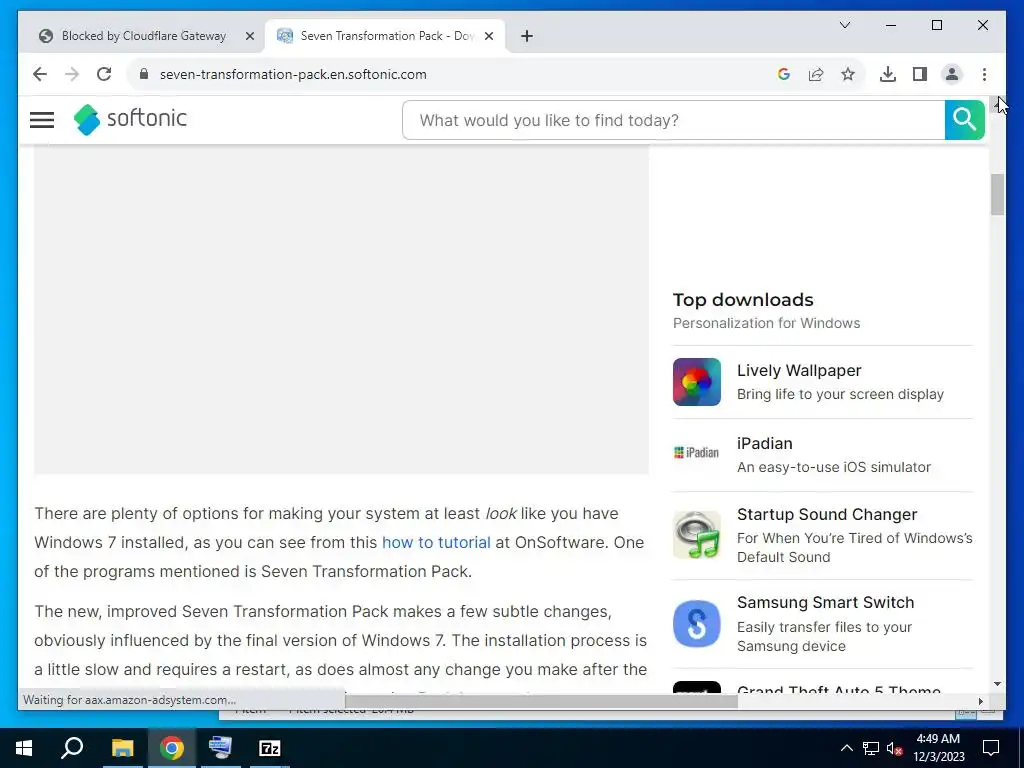The height and width of the screenshot is (768, 1024).
Task: Open Windows taskbar search
Action: click(72, 748)
